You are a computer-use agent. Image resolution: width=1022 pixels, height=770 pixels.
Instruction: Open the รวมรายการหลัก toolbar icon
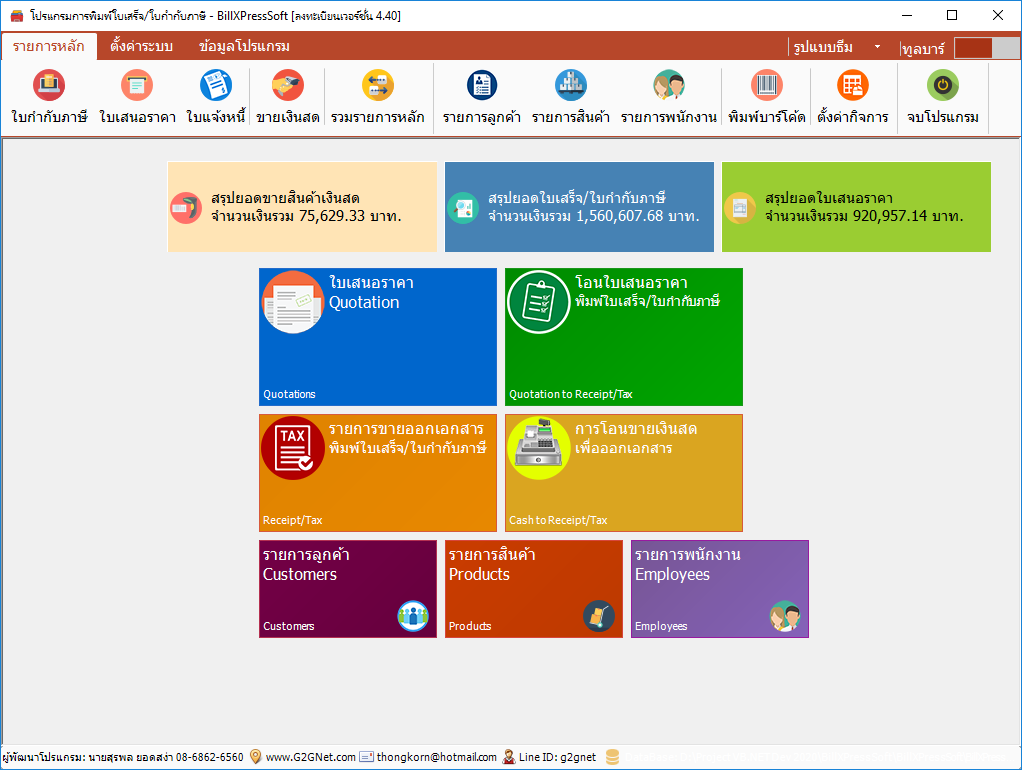378,85
